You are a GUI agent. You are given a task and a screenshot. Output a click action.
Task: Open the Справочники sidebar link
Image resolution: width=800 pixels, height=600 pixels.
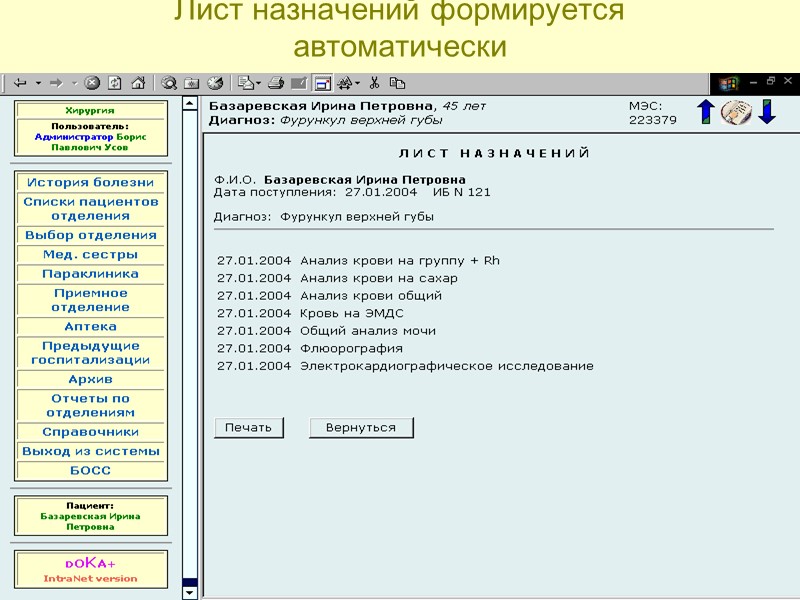click(x=91, y=432)
